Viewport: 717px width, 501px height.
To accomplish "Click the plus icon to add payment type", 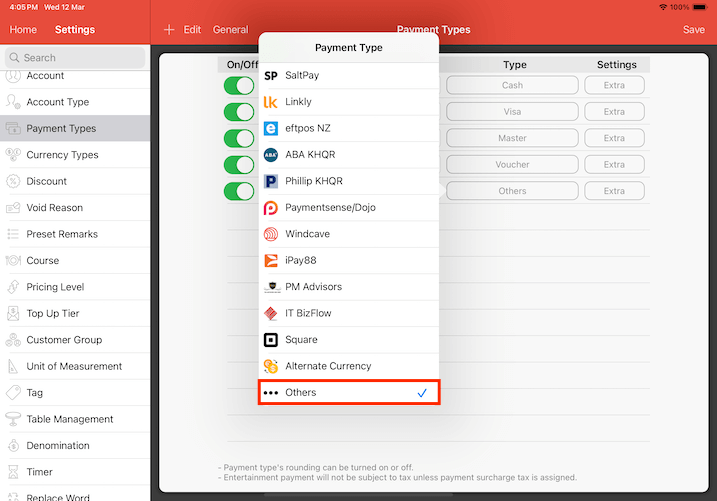I will click(169, 30).
